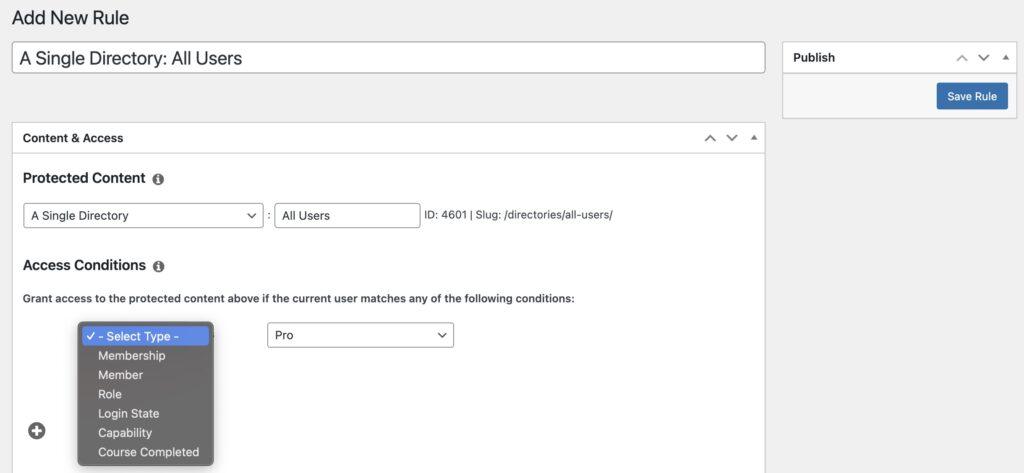Select the '- Select Type -' option
This screenshot has width=1024, height=473.
pos(146,336)
